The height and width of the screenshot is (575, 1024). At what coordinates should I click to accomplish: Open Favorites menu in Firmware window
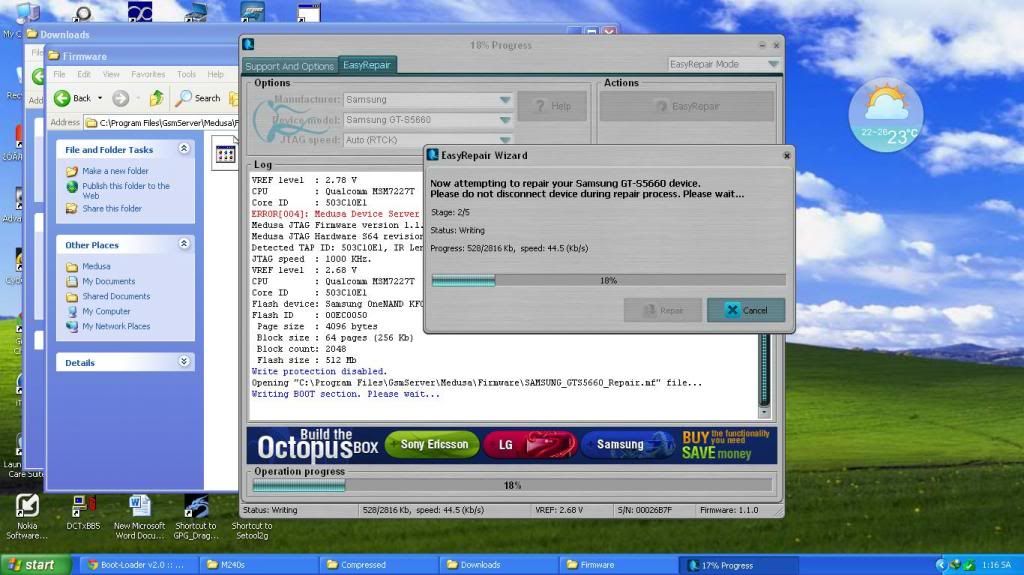pos(148,74)
